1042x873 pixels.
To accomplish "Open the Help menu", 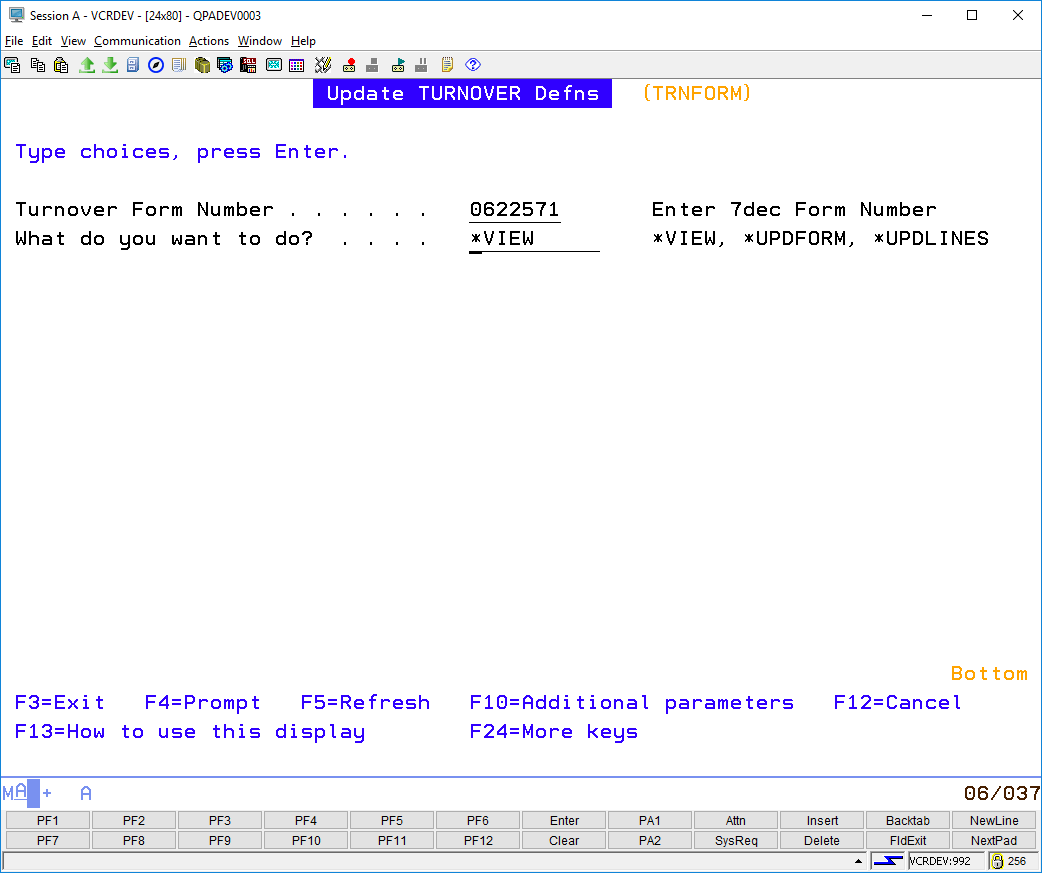I will click(x=303, y=41).
